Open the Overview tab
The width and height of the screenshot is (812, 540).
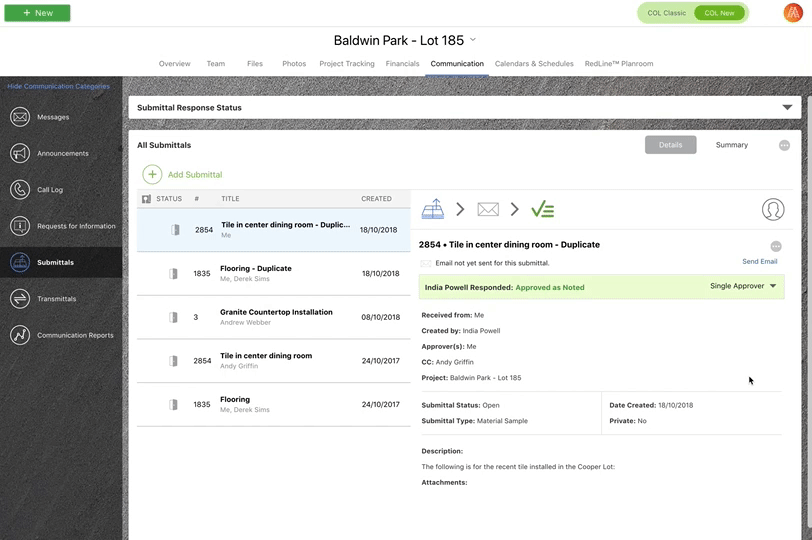point(175,64)
